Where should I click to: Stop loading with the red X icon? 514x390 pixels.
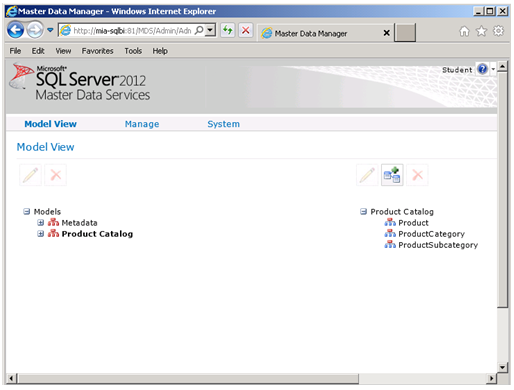point(246,30)
